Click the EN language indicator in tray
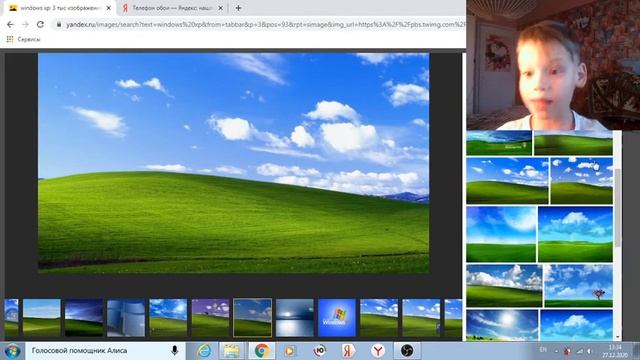The width and height of the screenshot is (640, 360). pos(543,350)
